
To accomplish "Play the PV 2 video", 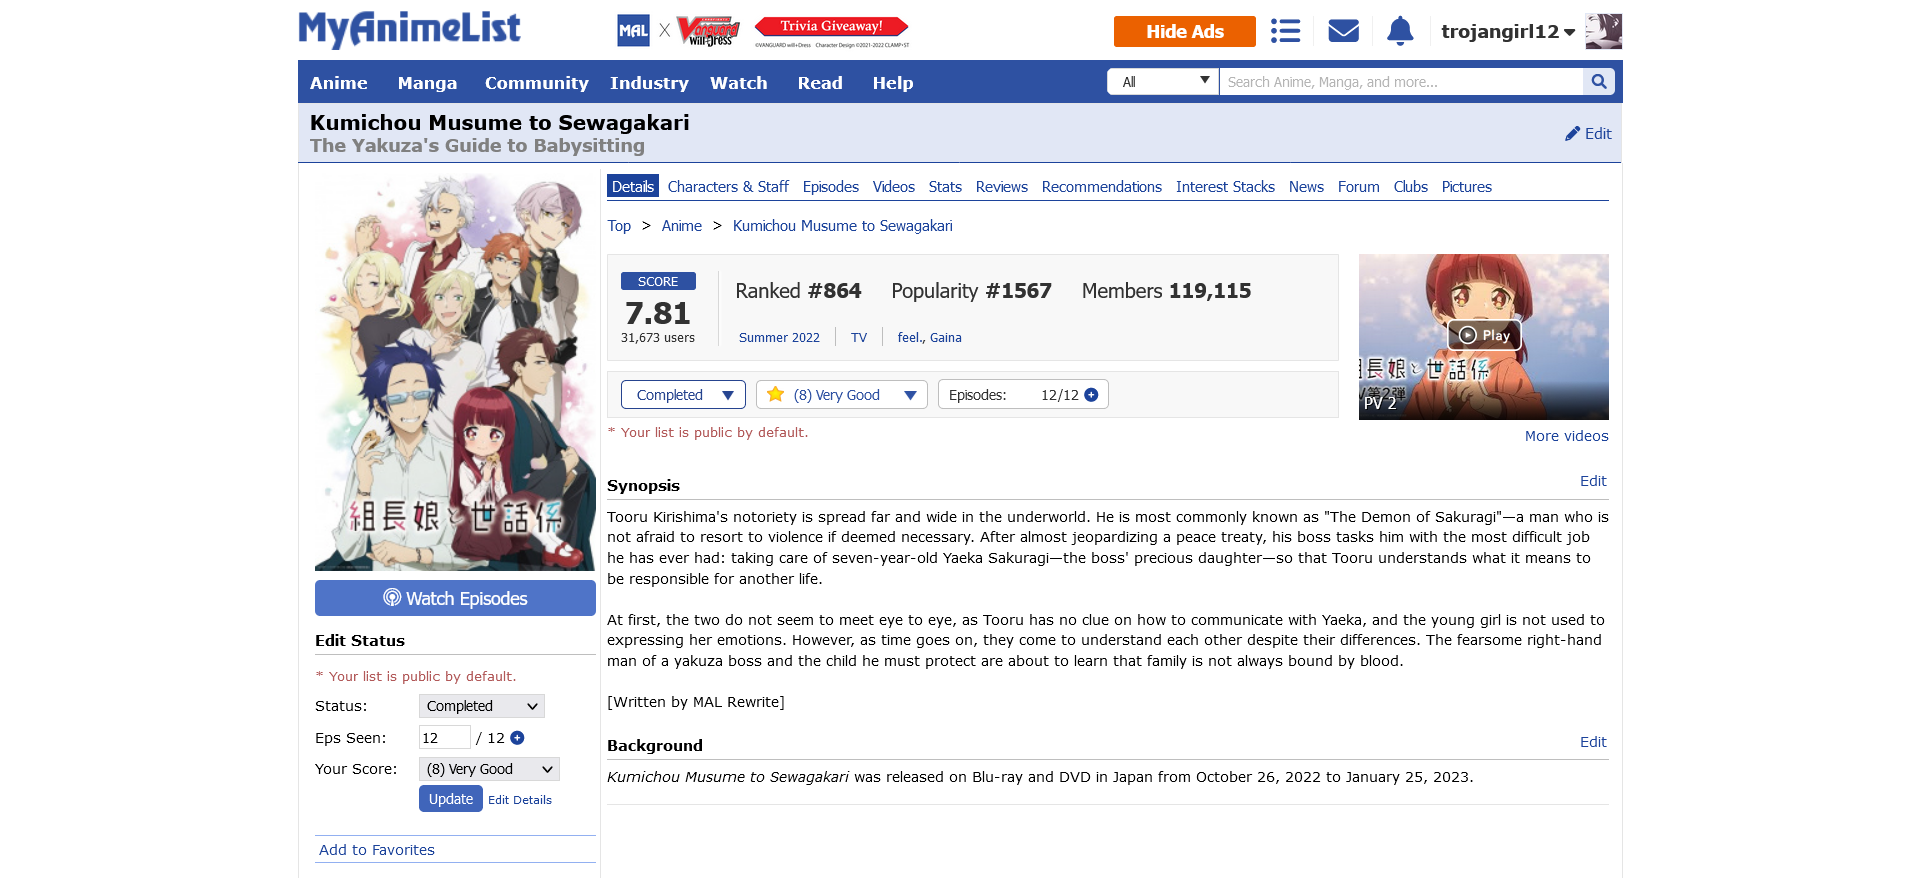I will click(1484, 335).
